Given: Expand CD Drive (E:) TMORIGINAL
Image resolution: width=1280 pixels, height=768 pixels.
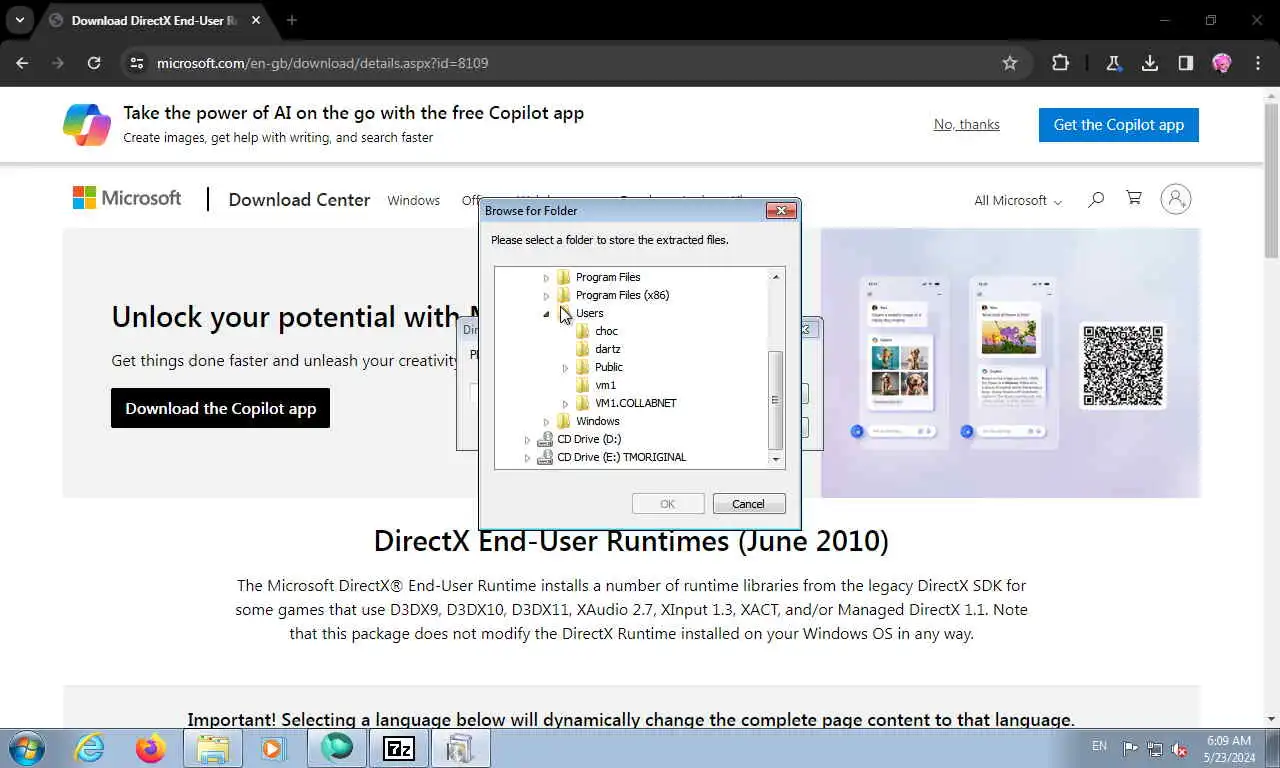Looking at the screenshot, I should (x=527, y=458).
